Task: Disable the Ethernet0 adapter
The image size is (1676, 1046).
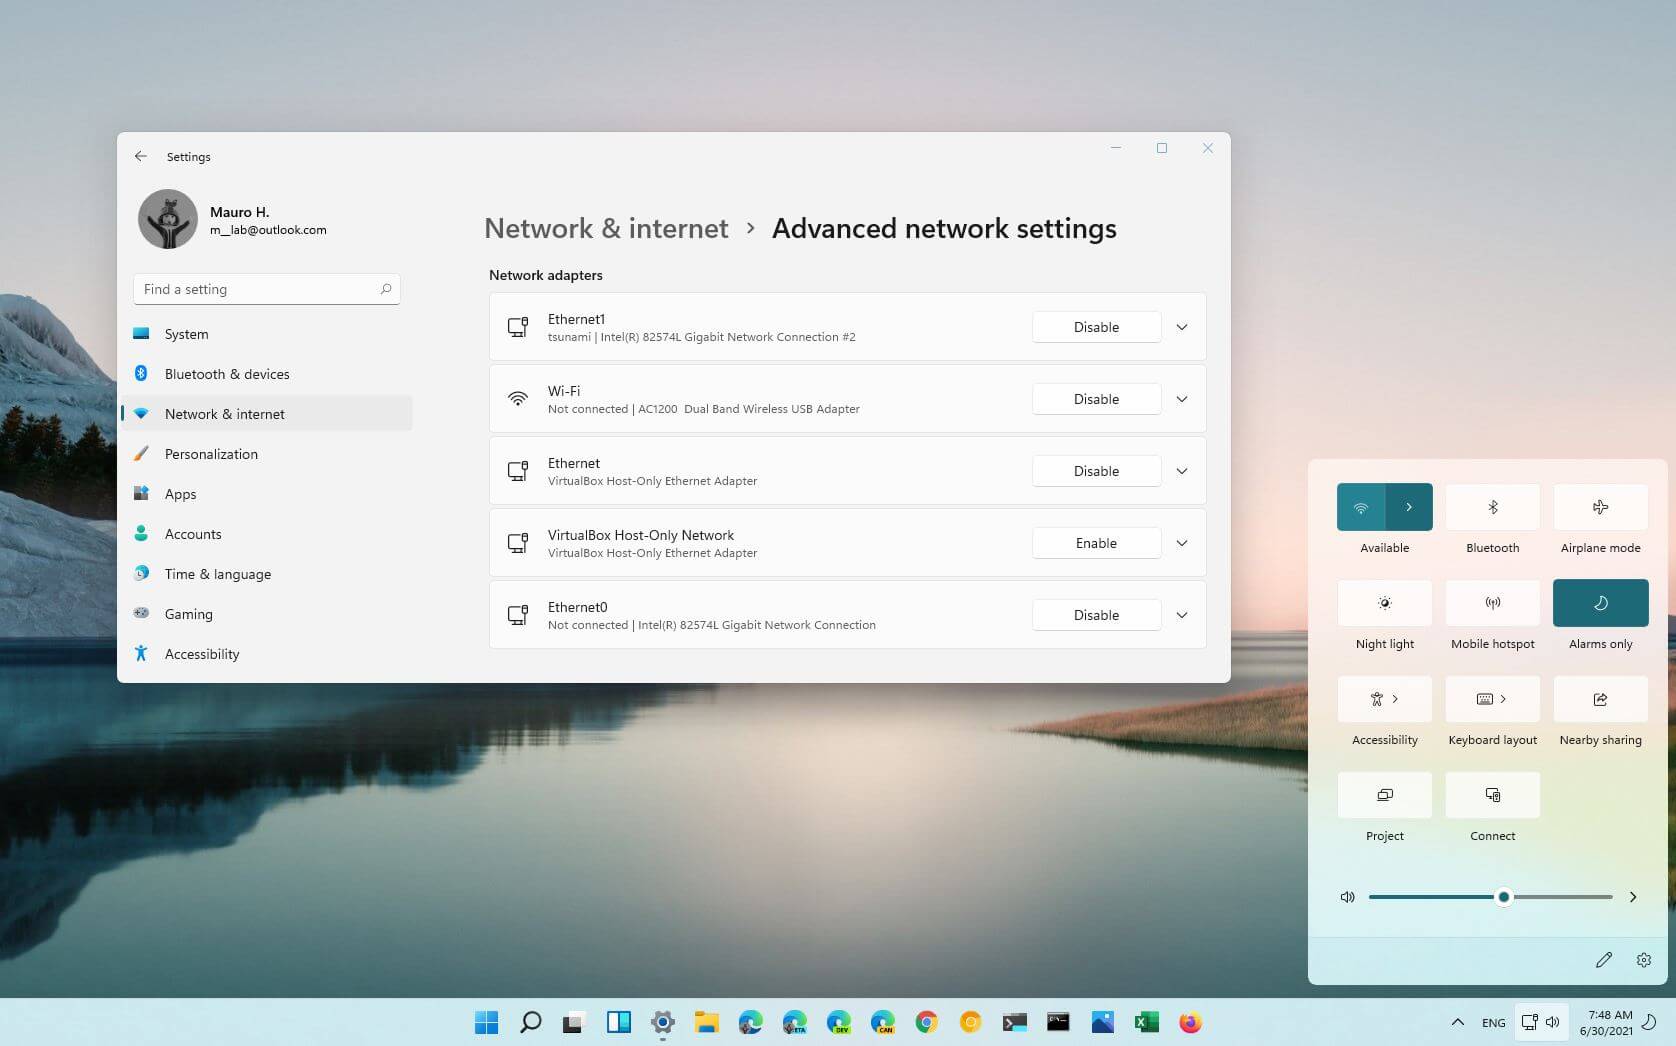Action: pyautogui.click(x=1096, y=614)
